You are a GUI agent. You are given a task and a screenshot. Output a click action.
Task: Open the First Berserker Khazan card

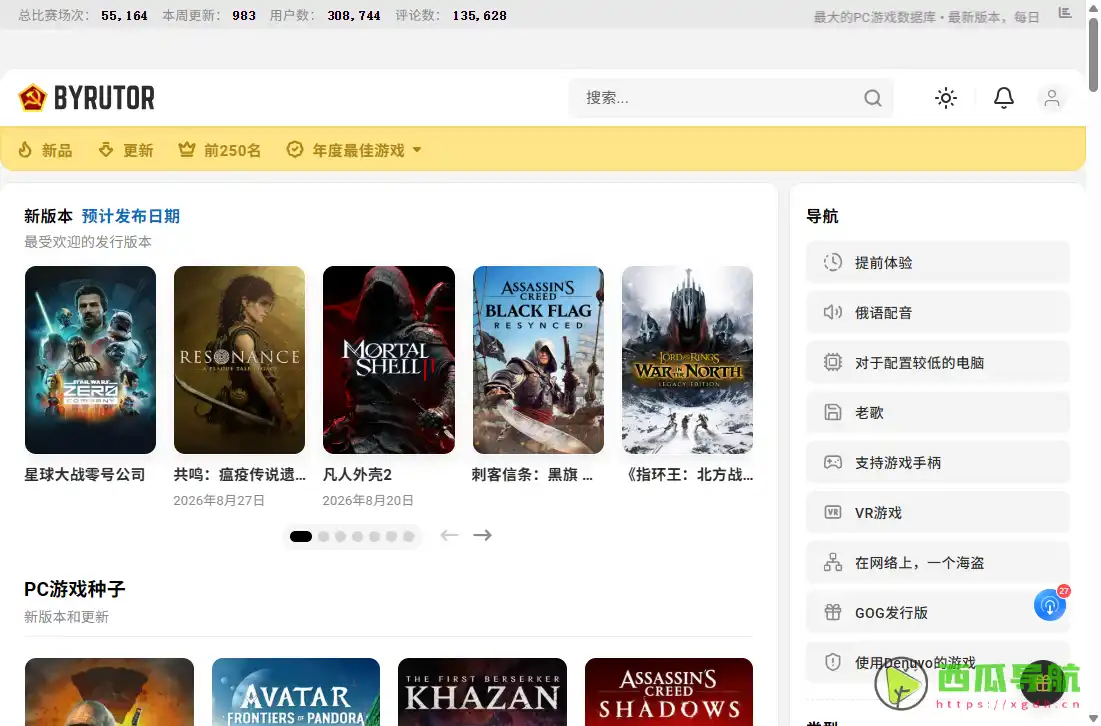coord(482,692)
